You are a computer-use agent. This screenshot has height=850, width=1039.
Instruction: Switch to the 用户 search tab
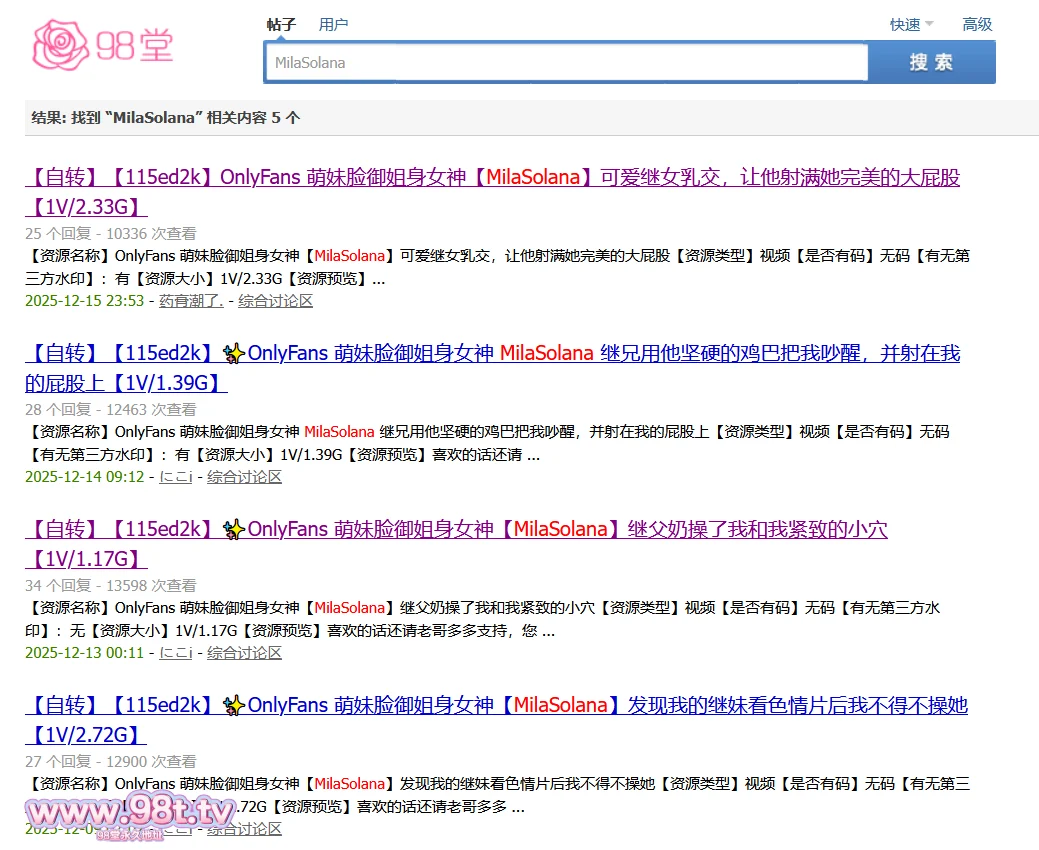point(333,24)
